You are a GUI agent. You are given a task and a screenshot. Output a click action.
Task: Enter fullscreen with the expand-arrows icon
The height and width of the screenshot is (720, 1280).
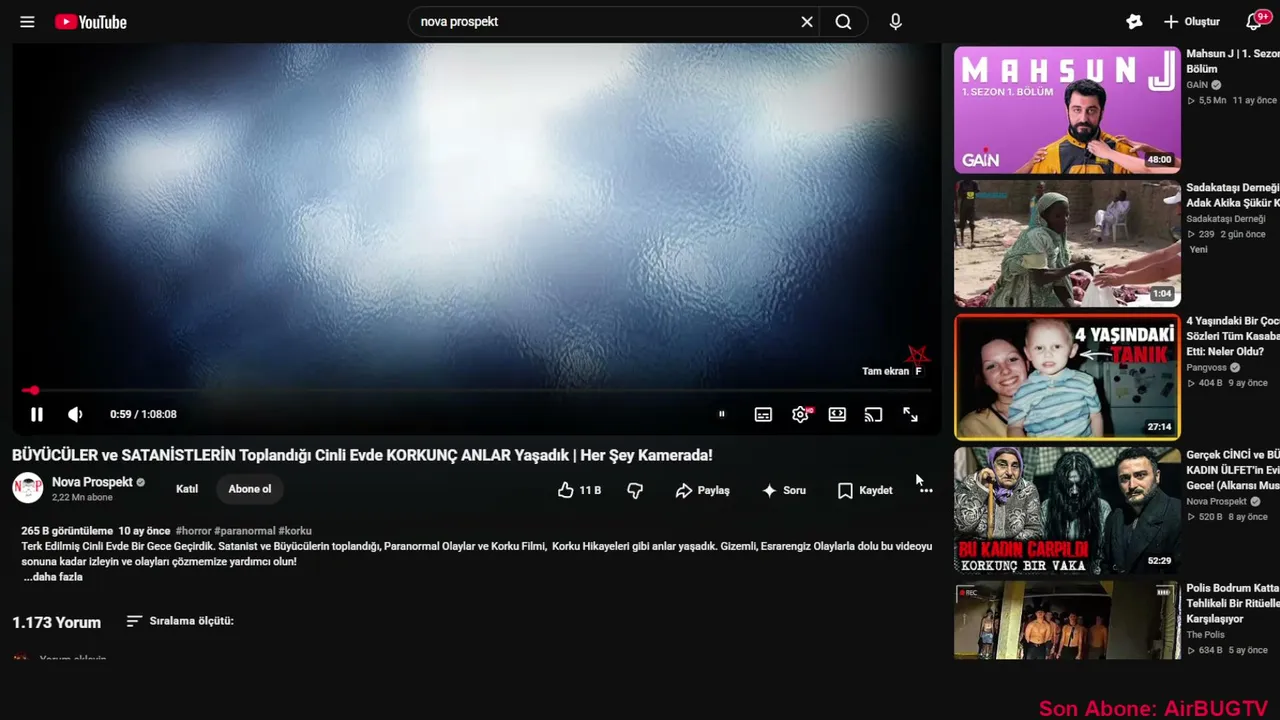click(910, 414)
